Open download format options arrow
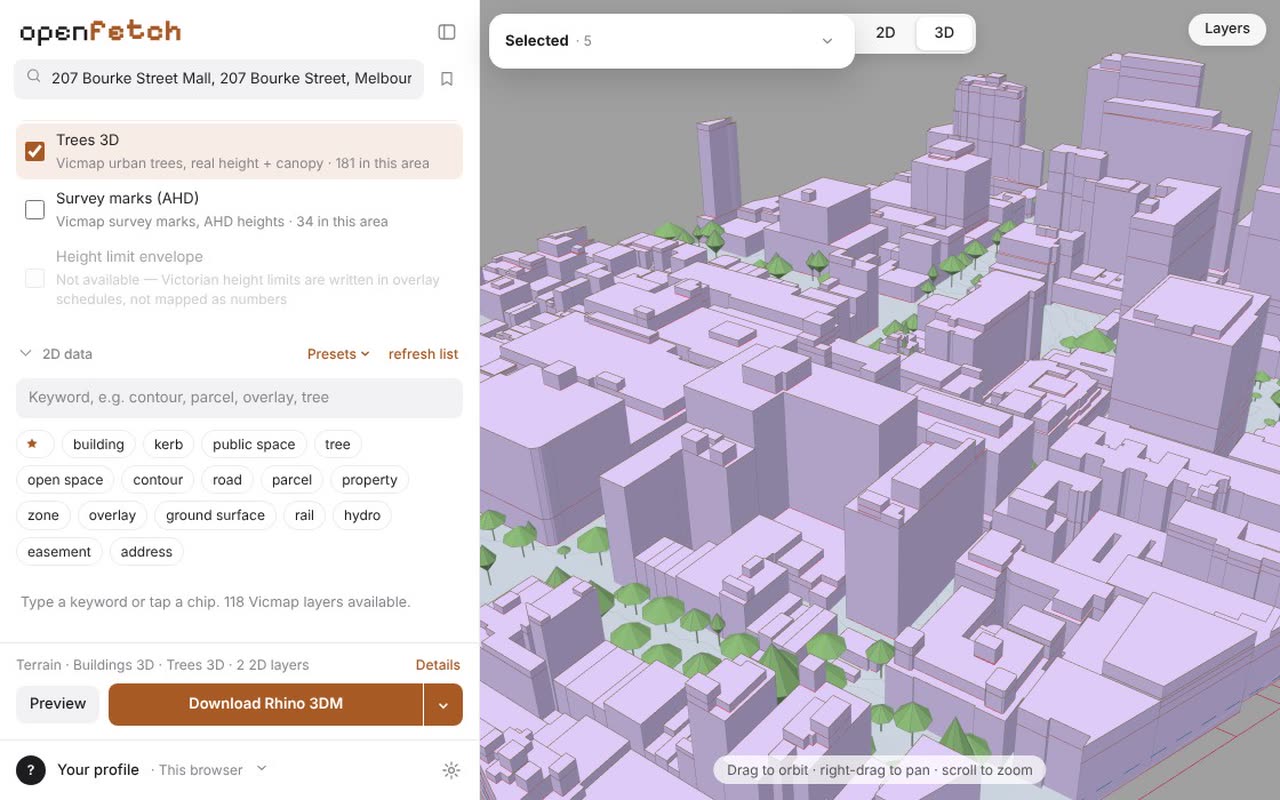 click(443, 704)
